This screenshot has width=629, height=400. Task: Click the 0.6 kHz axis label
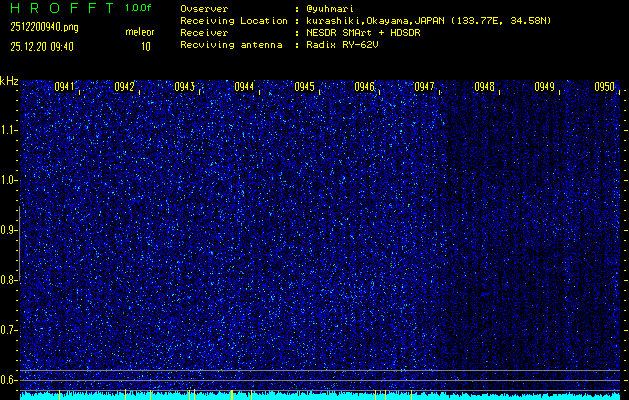(x=8, y=380)
